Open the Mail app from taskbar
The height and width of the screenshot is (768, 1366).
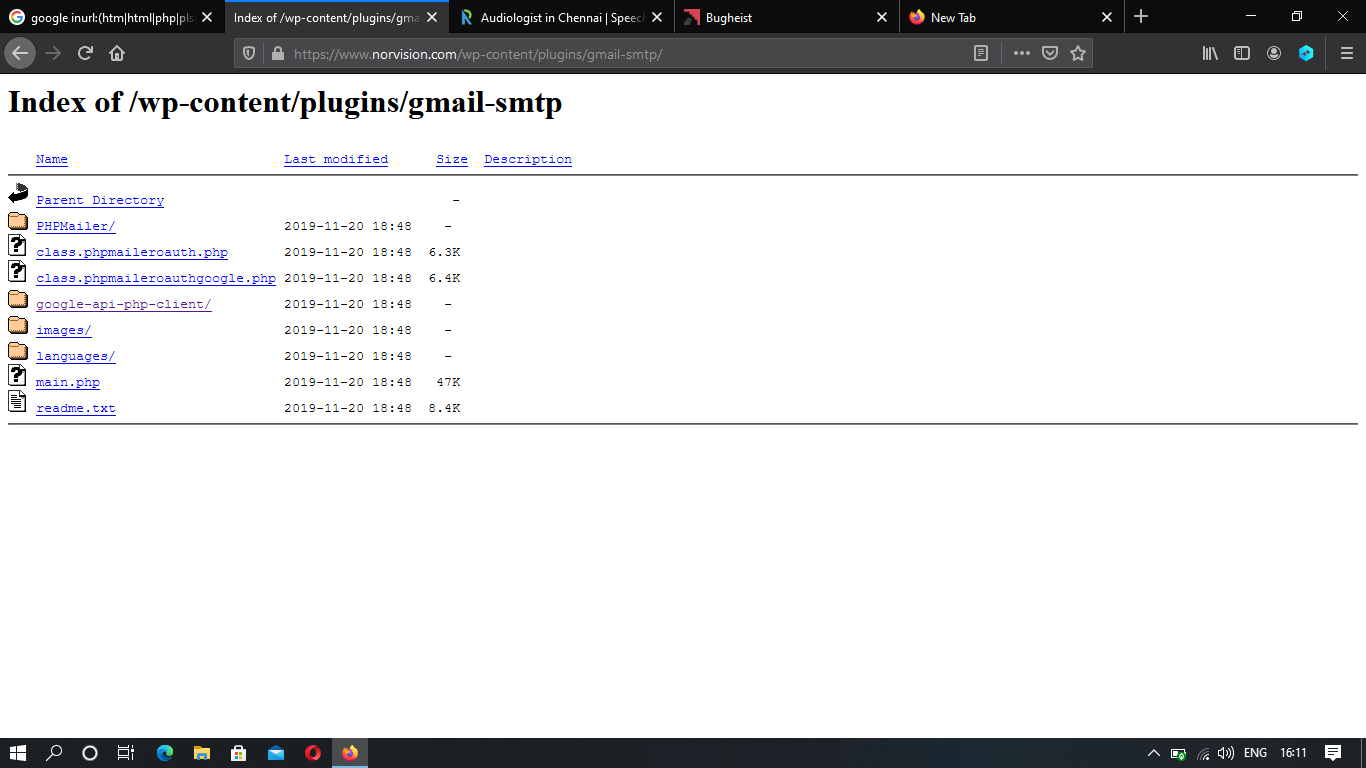[276, 753]
